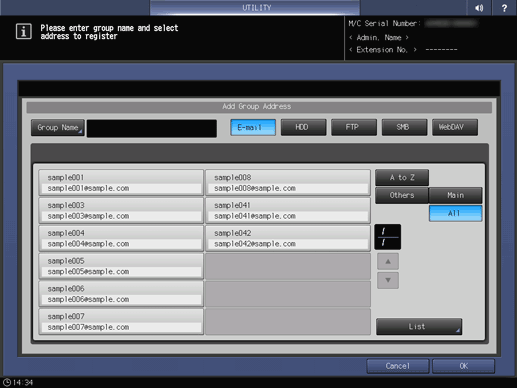The image size is (517, 388).
Task: Open help with the question mark icon
Action: pyautogui.click(x=504, y=8)
